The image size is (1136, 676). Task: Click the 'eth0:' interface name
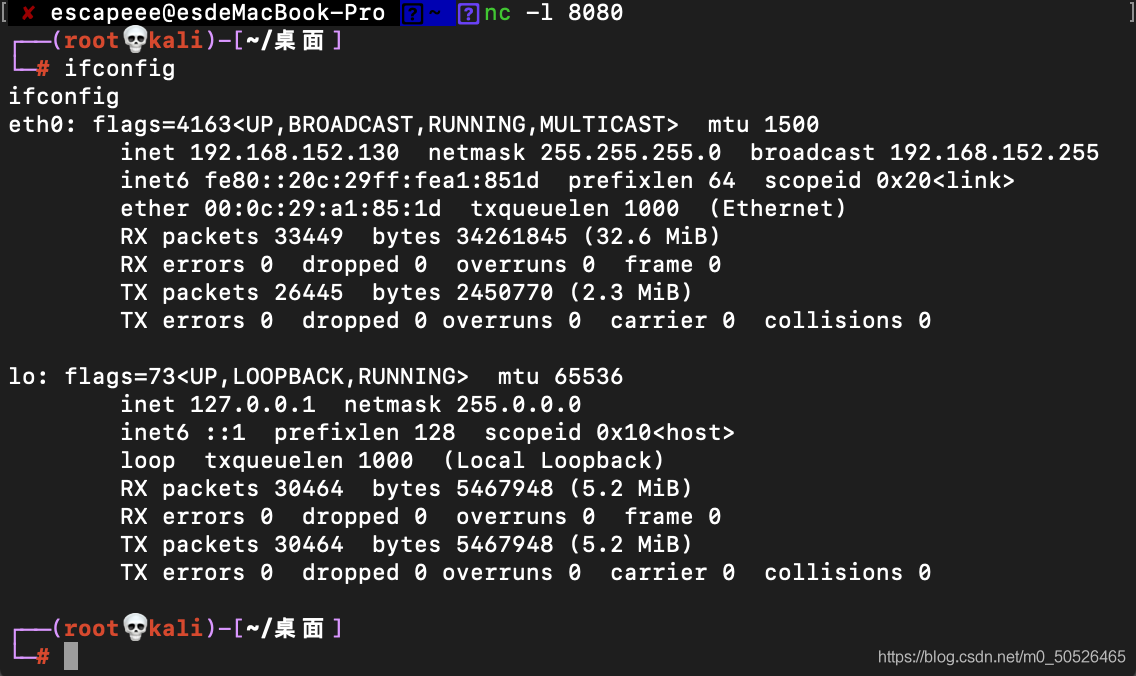point(42,125)
